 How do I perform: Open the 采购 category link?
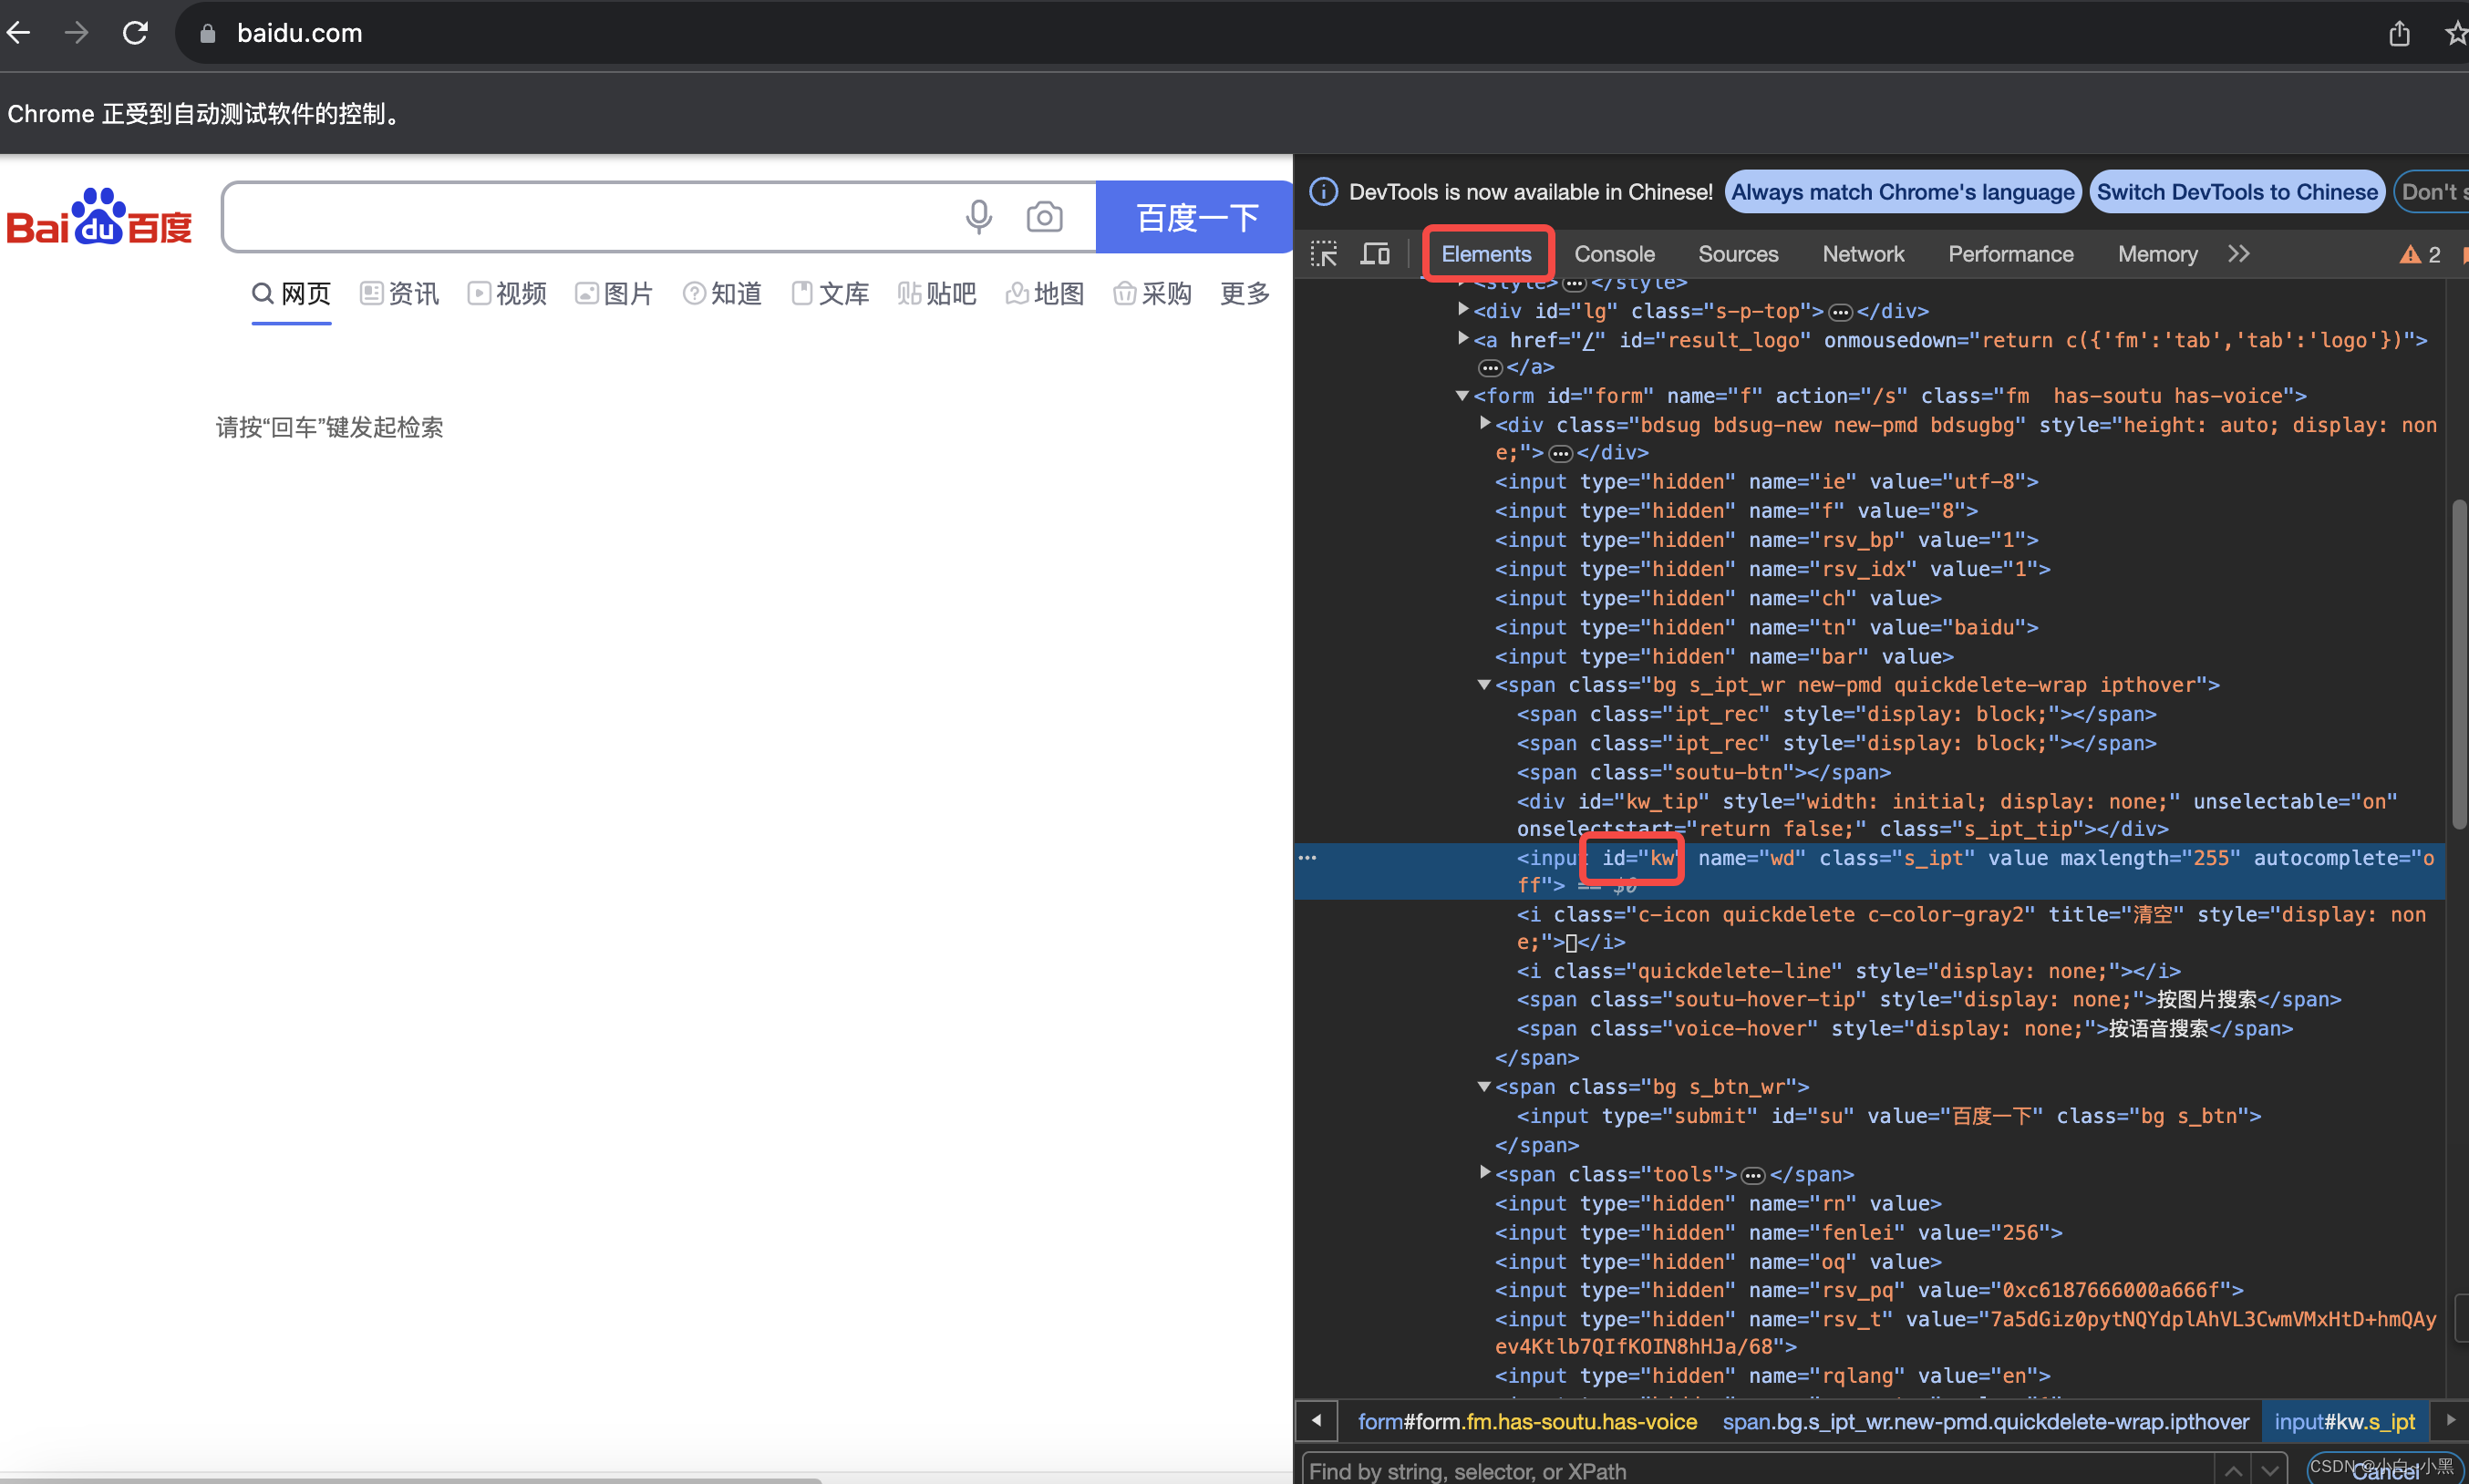click(x=1153, y=294)
